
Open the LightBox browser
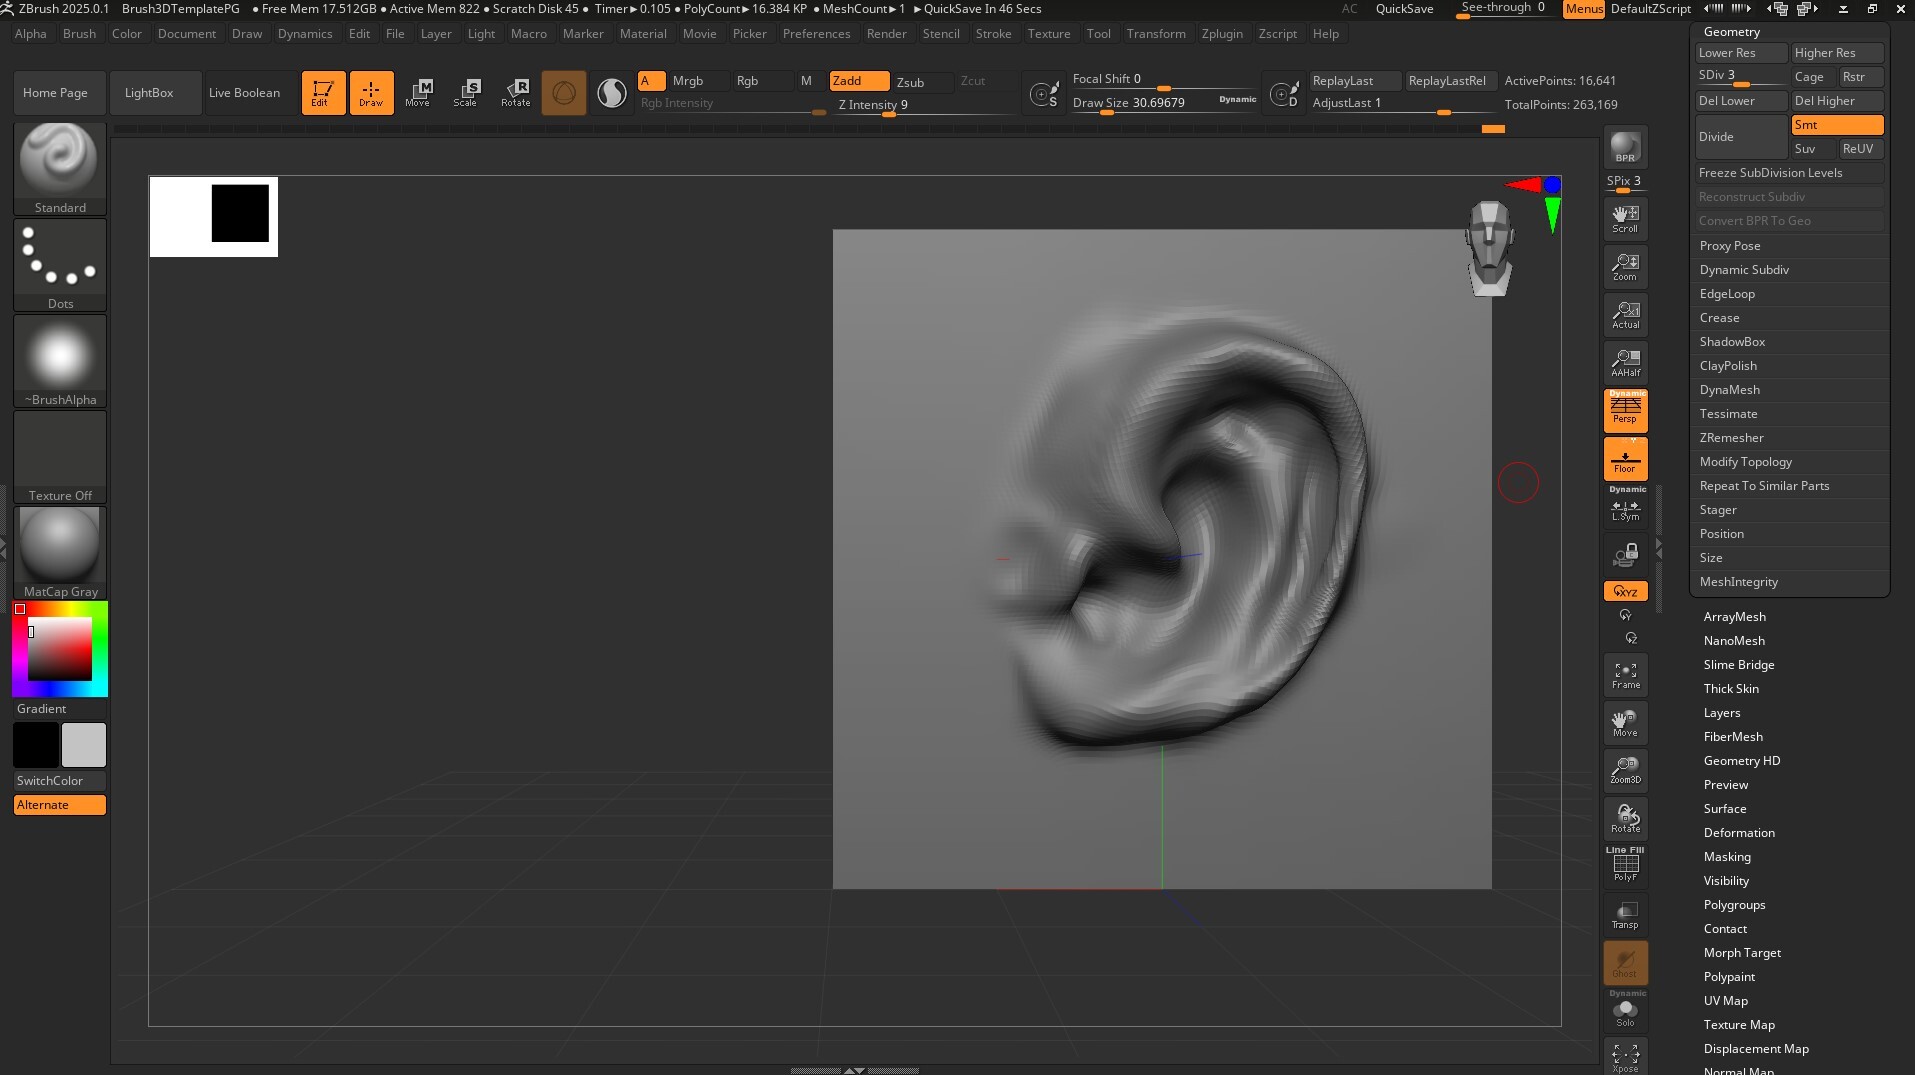point(147,92)
